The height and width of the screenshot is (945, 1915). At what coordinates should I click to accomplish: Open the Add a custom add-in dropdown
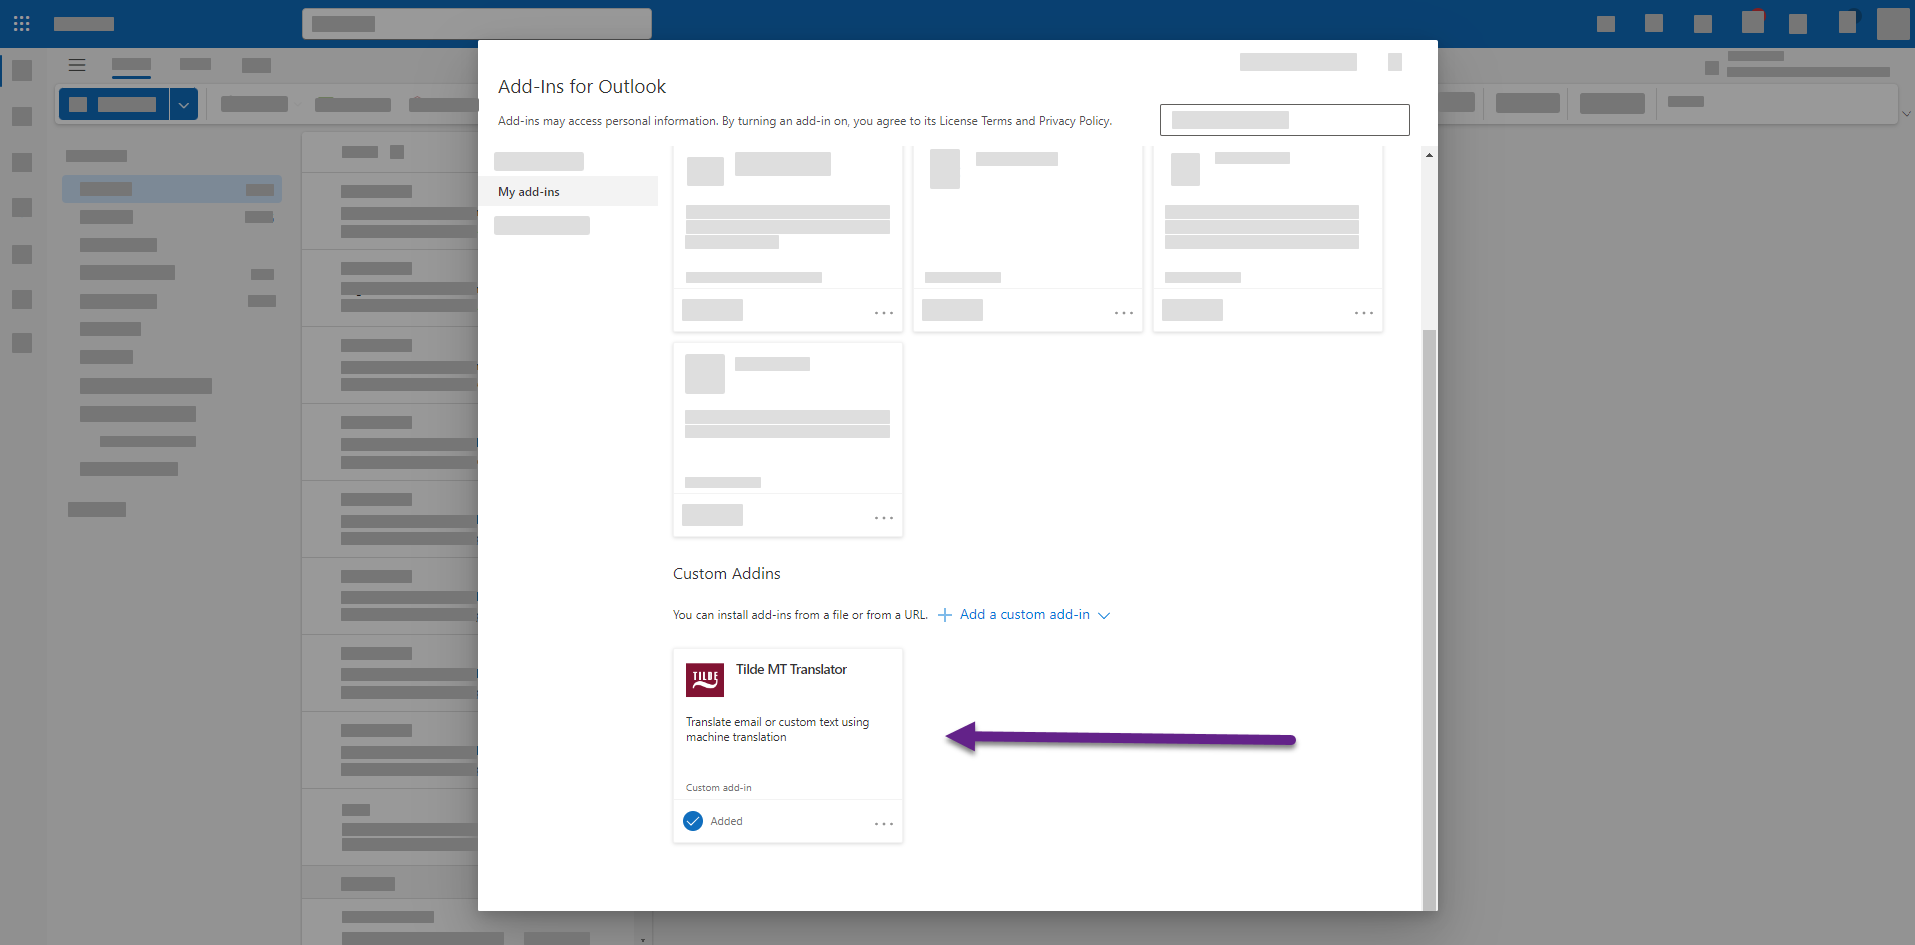coord(1024,615)
